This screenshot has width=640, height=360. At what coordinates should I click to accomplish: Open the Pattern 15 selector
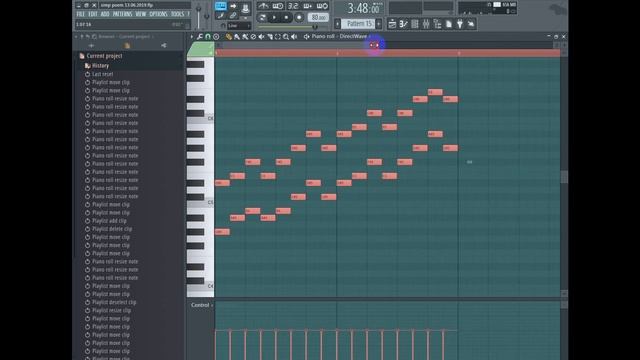[x=358, y=24]
